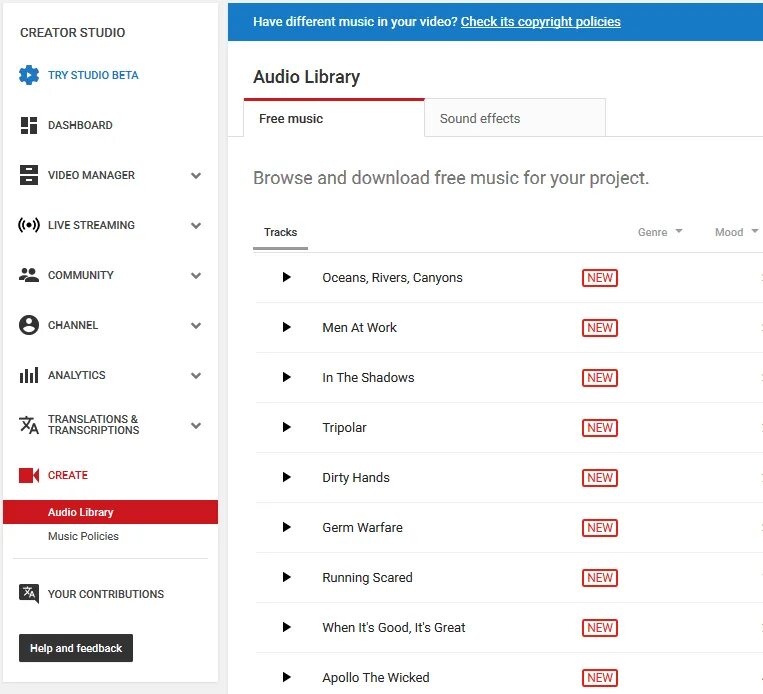Open the Analytics bar chart icon
Screen dimensions: 763x694
pos(29,375)
